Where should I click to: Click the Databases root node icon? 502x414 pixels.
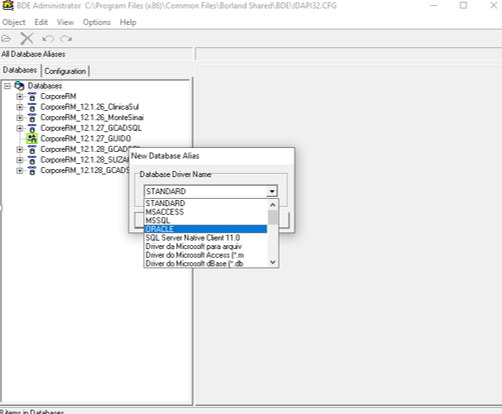19,86
